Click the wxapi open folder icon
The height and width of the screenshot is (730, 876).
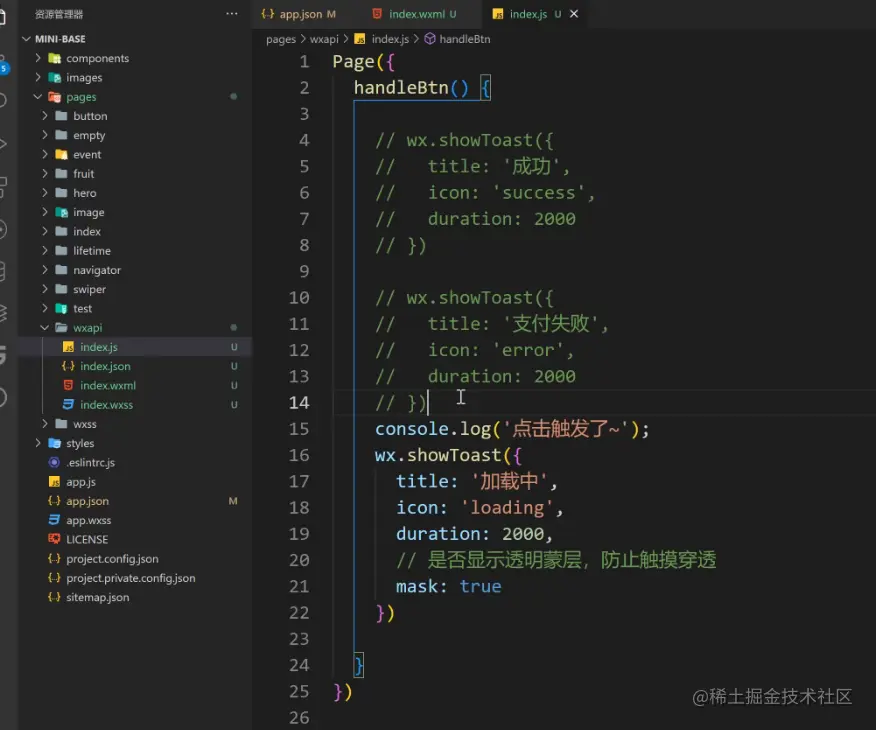[x=61, y=327]
